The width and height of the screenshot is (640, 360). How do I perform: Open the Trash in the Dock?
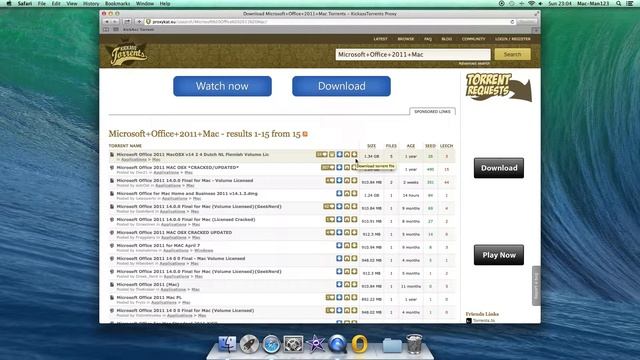click(x=414, y=344)
